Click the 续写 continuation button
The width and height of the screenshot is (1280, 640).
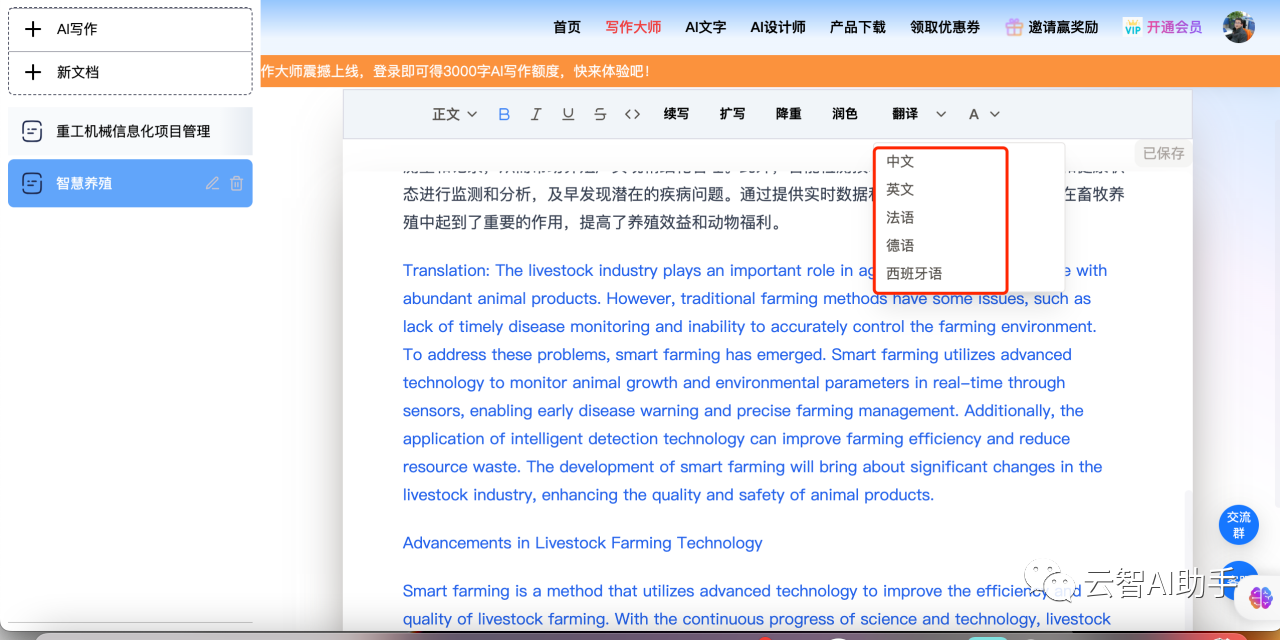pos(675,113)
